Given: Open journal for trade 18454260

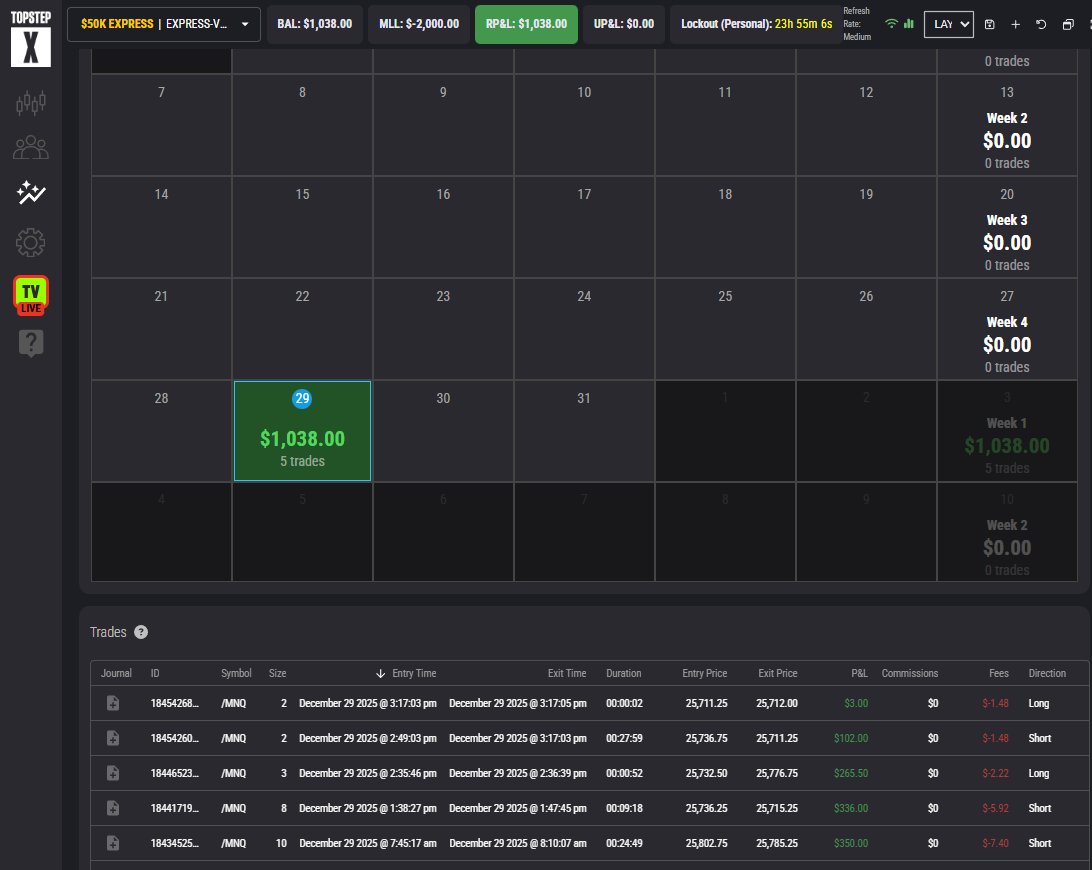Looking at the screenshot, I should (x=113, y=738).
